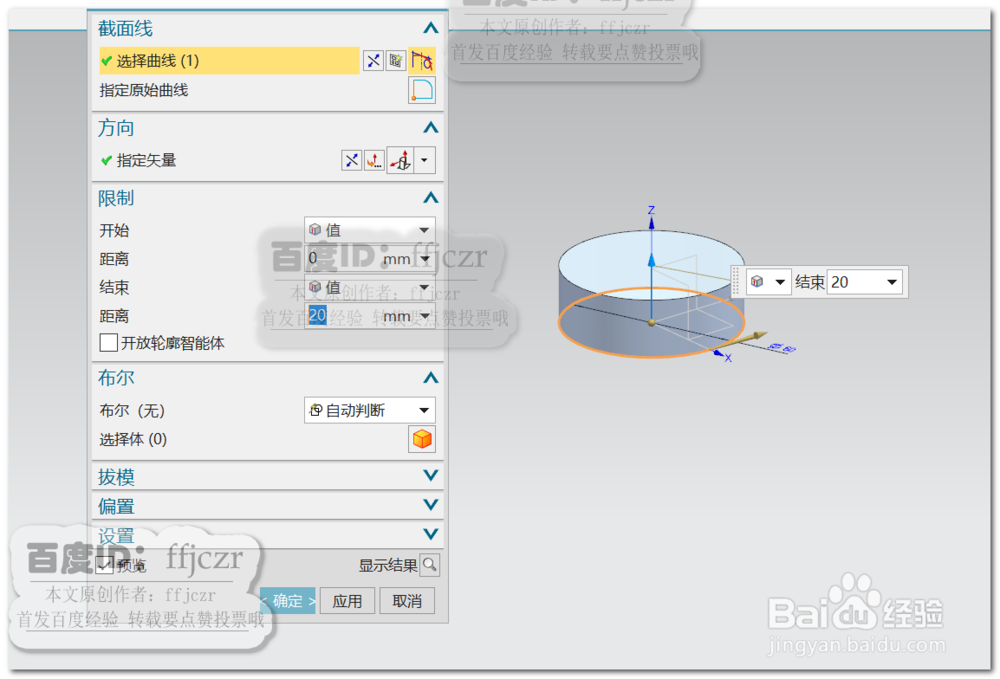Select the solid body icon next to 选择体
The width and height of the screenshot is (1000, 679).
pos(421,438)
